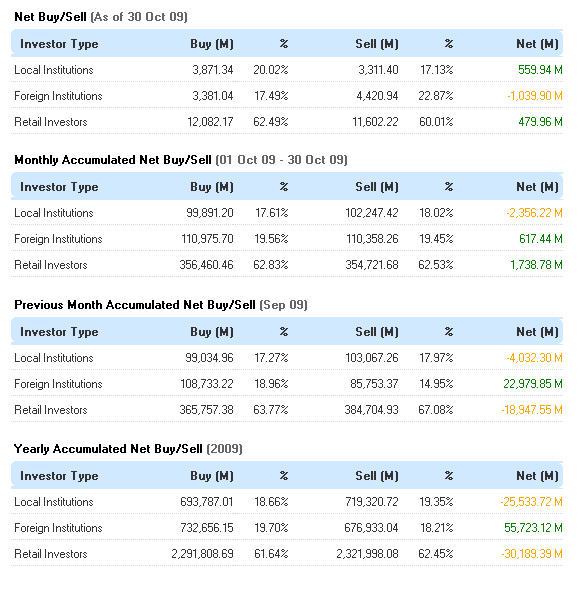Click the 617.44 M monthly net value
580x591 pixels.
pos(540,239)
